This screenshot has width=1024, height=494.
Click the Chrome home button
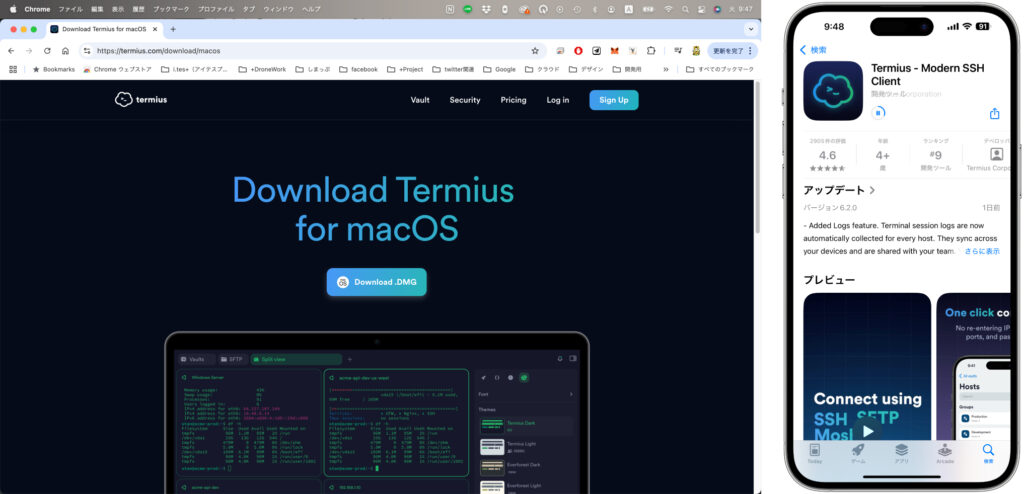[65, 51]
